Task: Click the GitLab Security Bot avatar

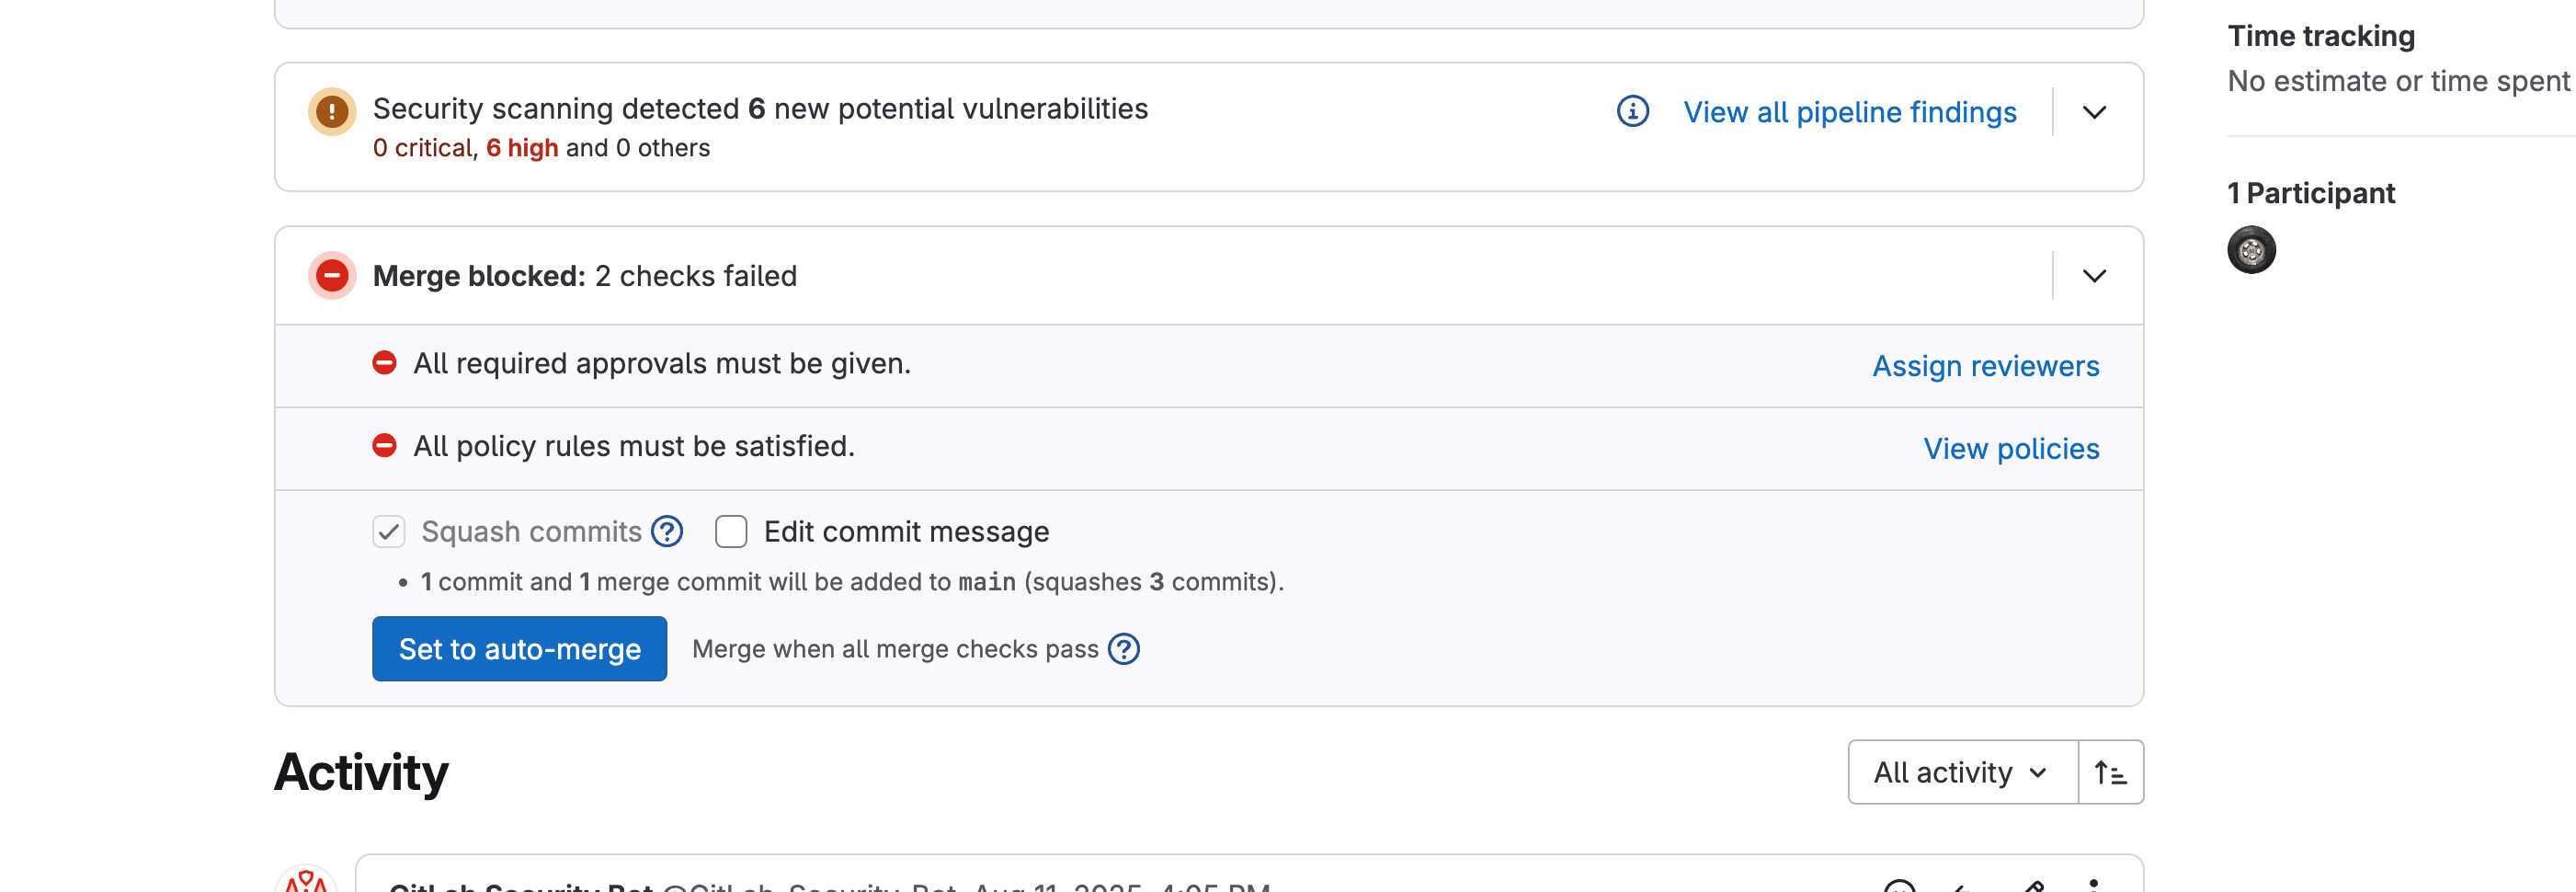Action: click(x=306, y=880)
